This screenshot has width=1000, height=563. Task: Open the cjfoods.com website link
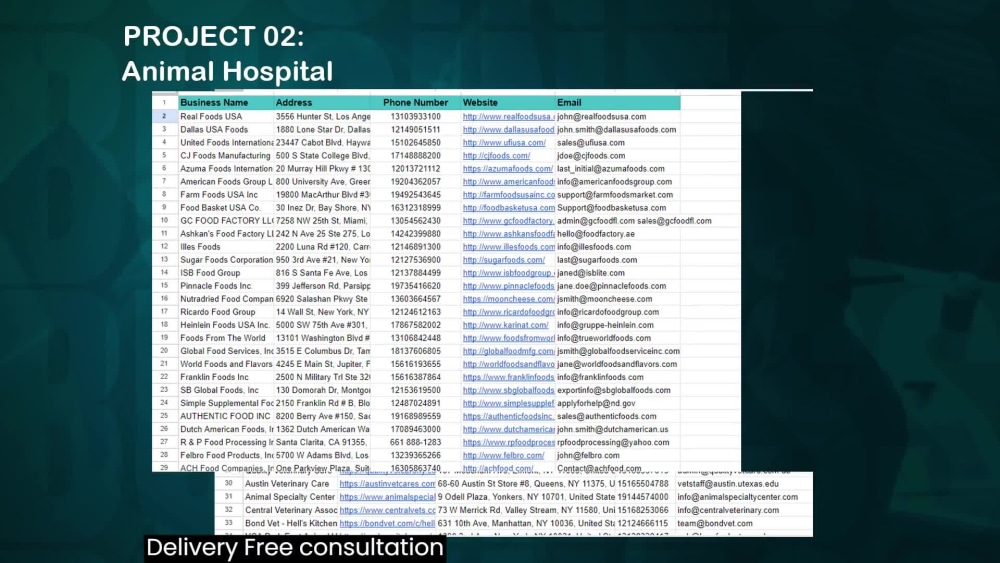point(496,156)
